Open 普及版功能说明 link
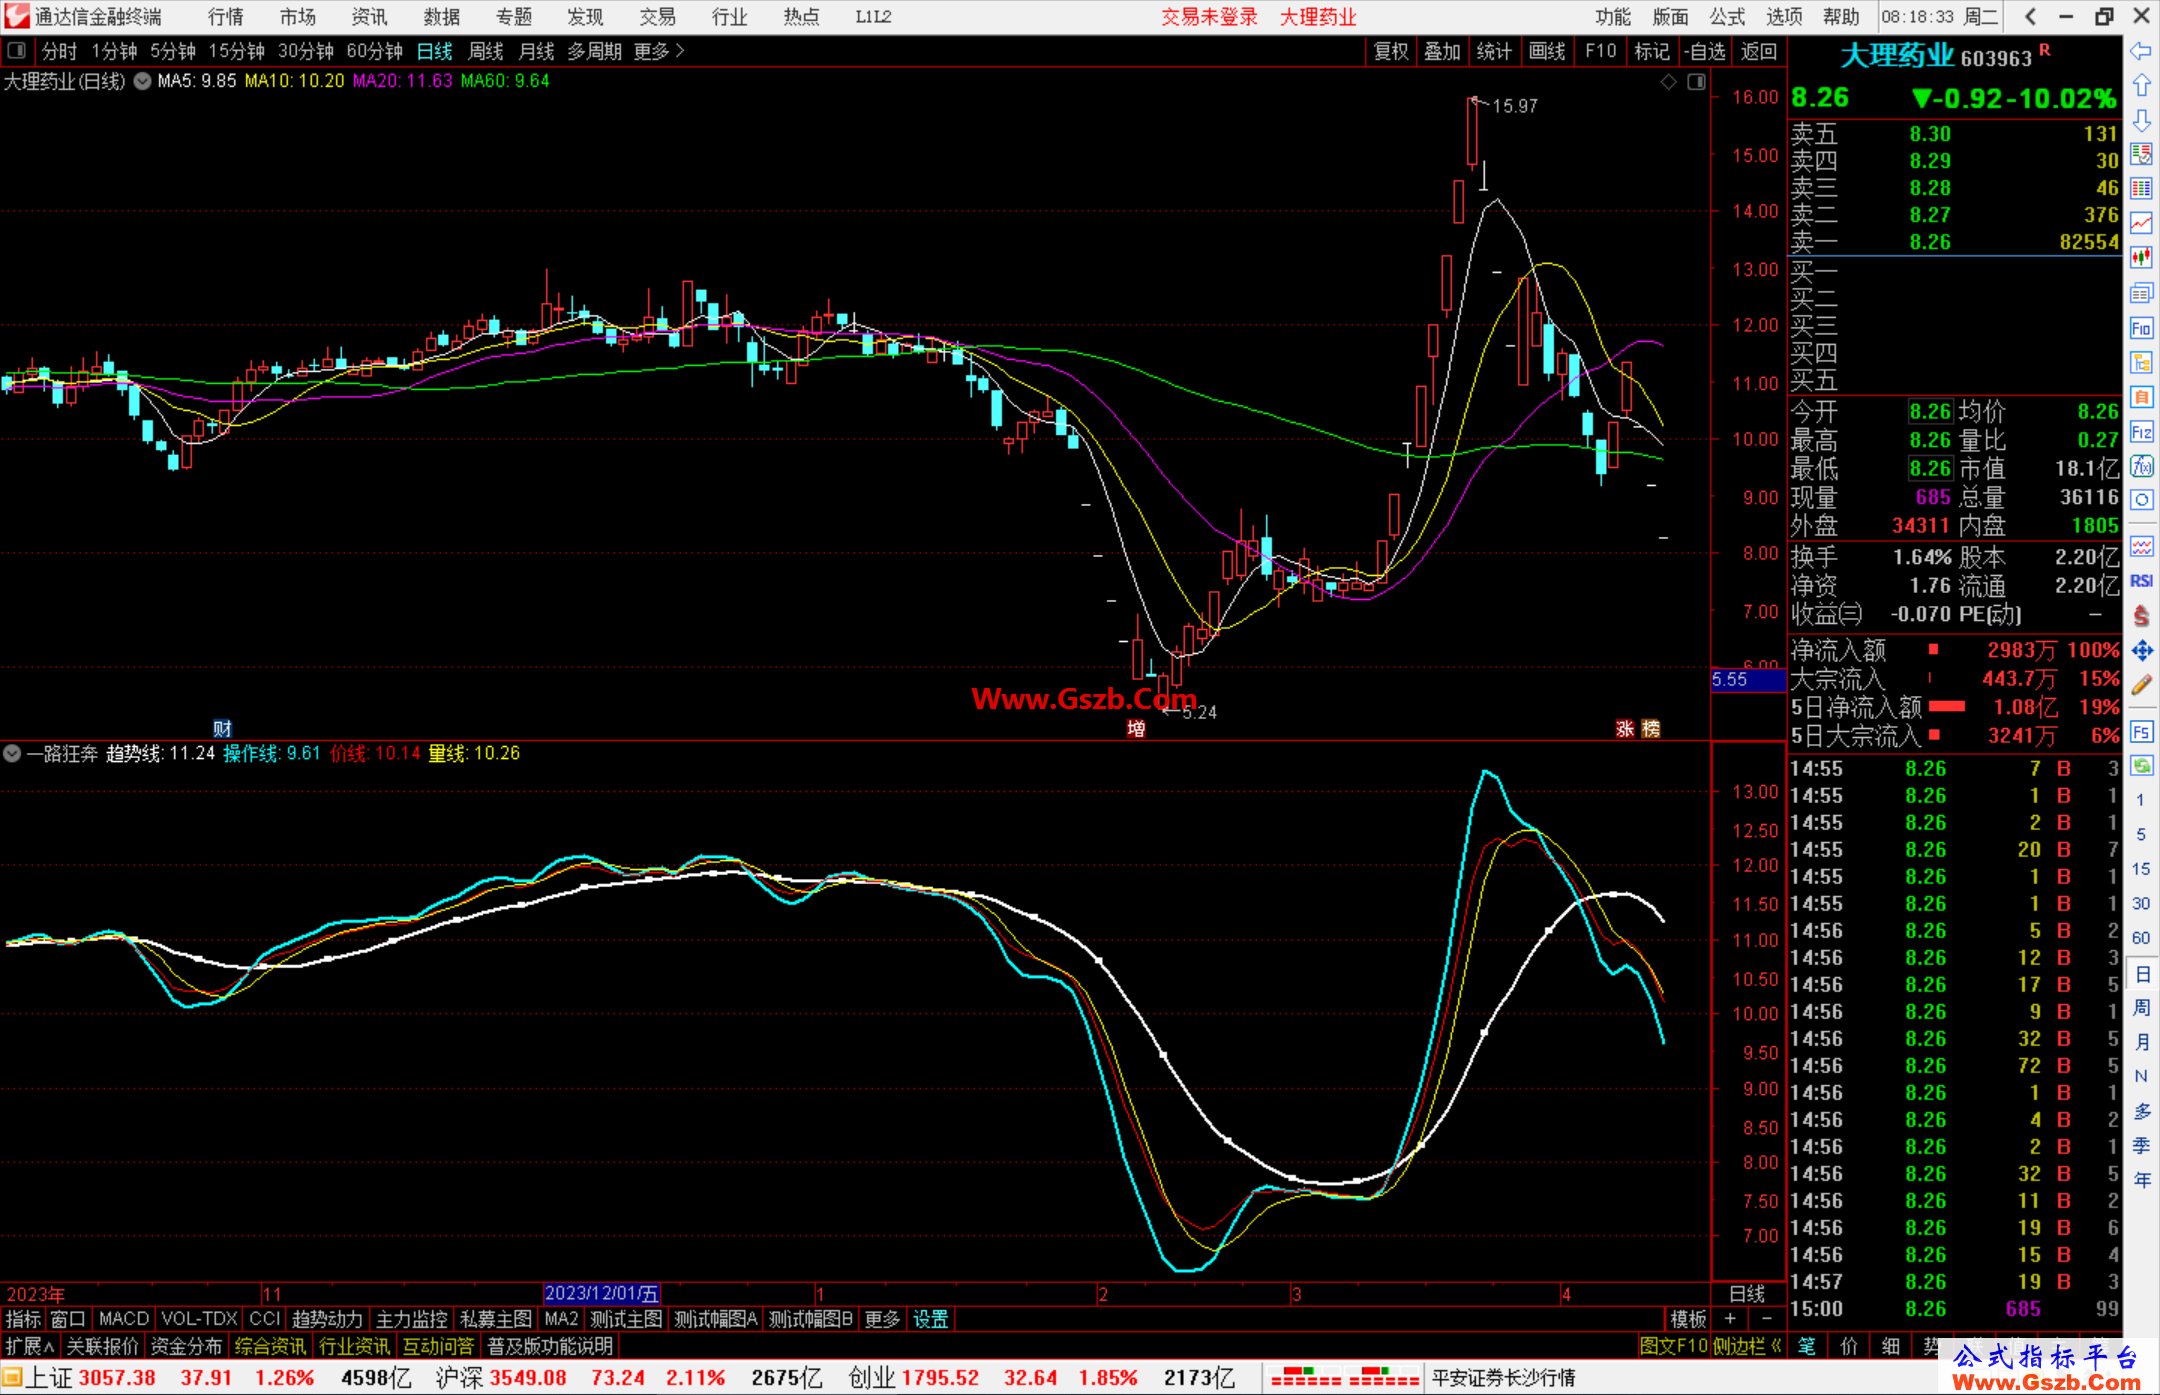Screen dimensions: 2160x1395 click(550, 1346)
